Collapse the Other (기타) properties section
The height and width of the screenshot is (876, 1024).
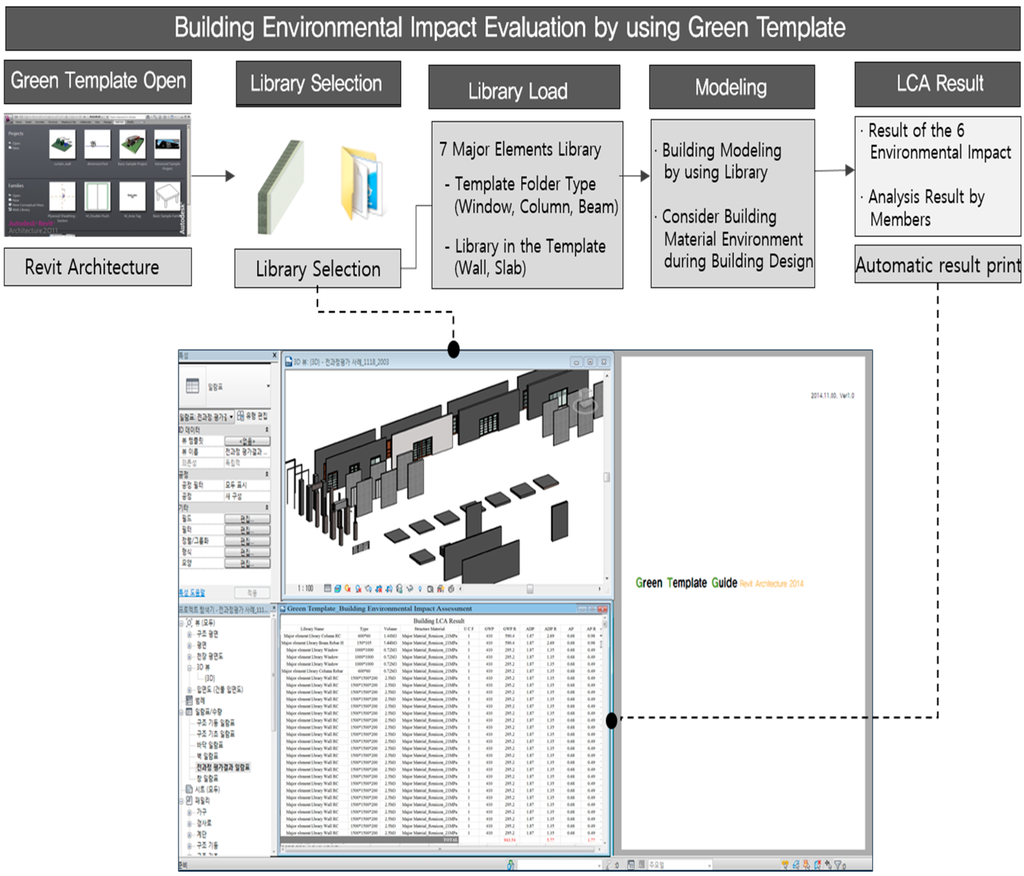(x=266, y=507)
